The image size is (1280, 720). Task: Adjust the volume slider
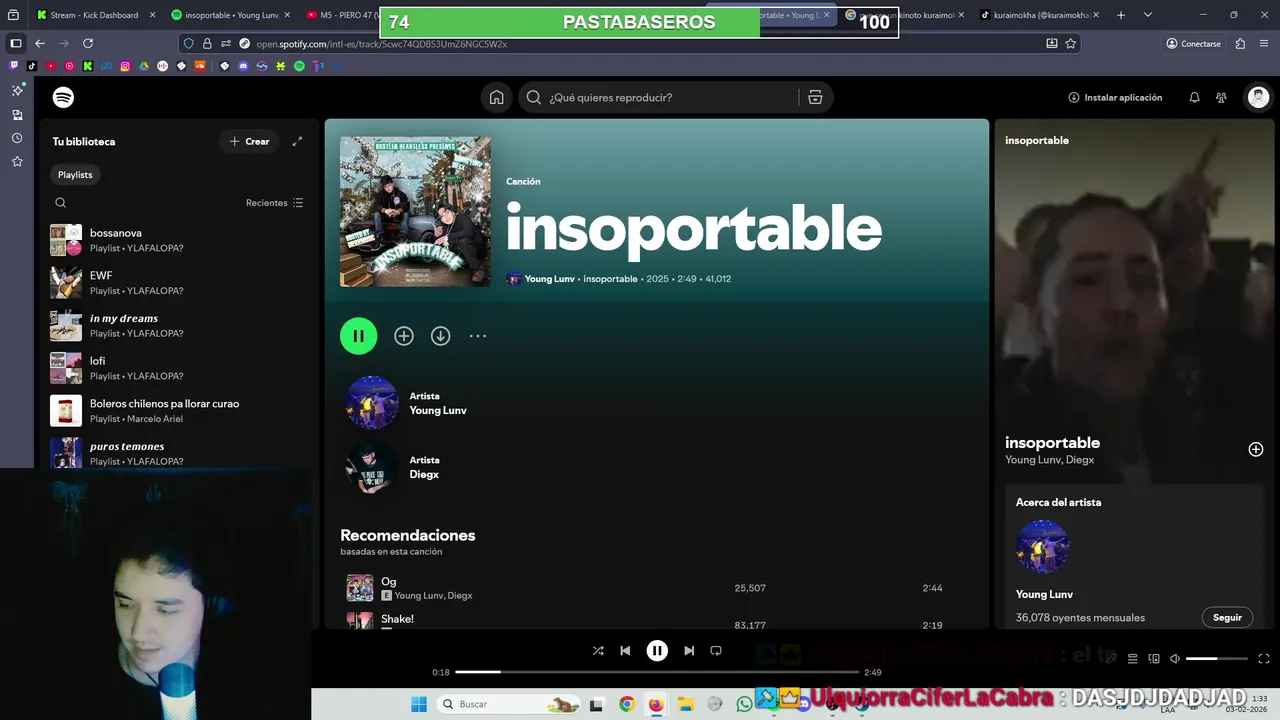pyautogui.click(x=1217, y=658)
